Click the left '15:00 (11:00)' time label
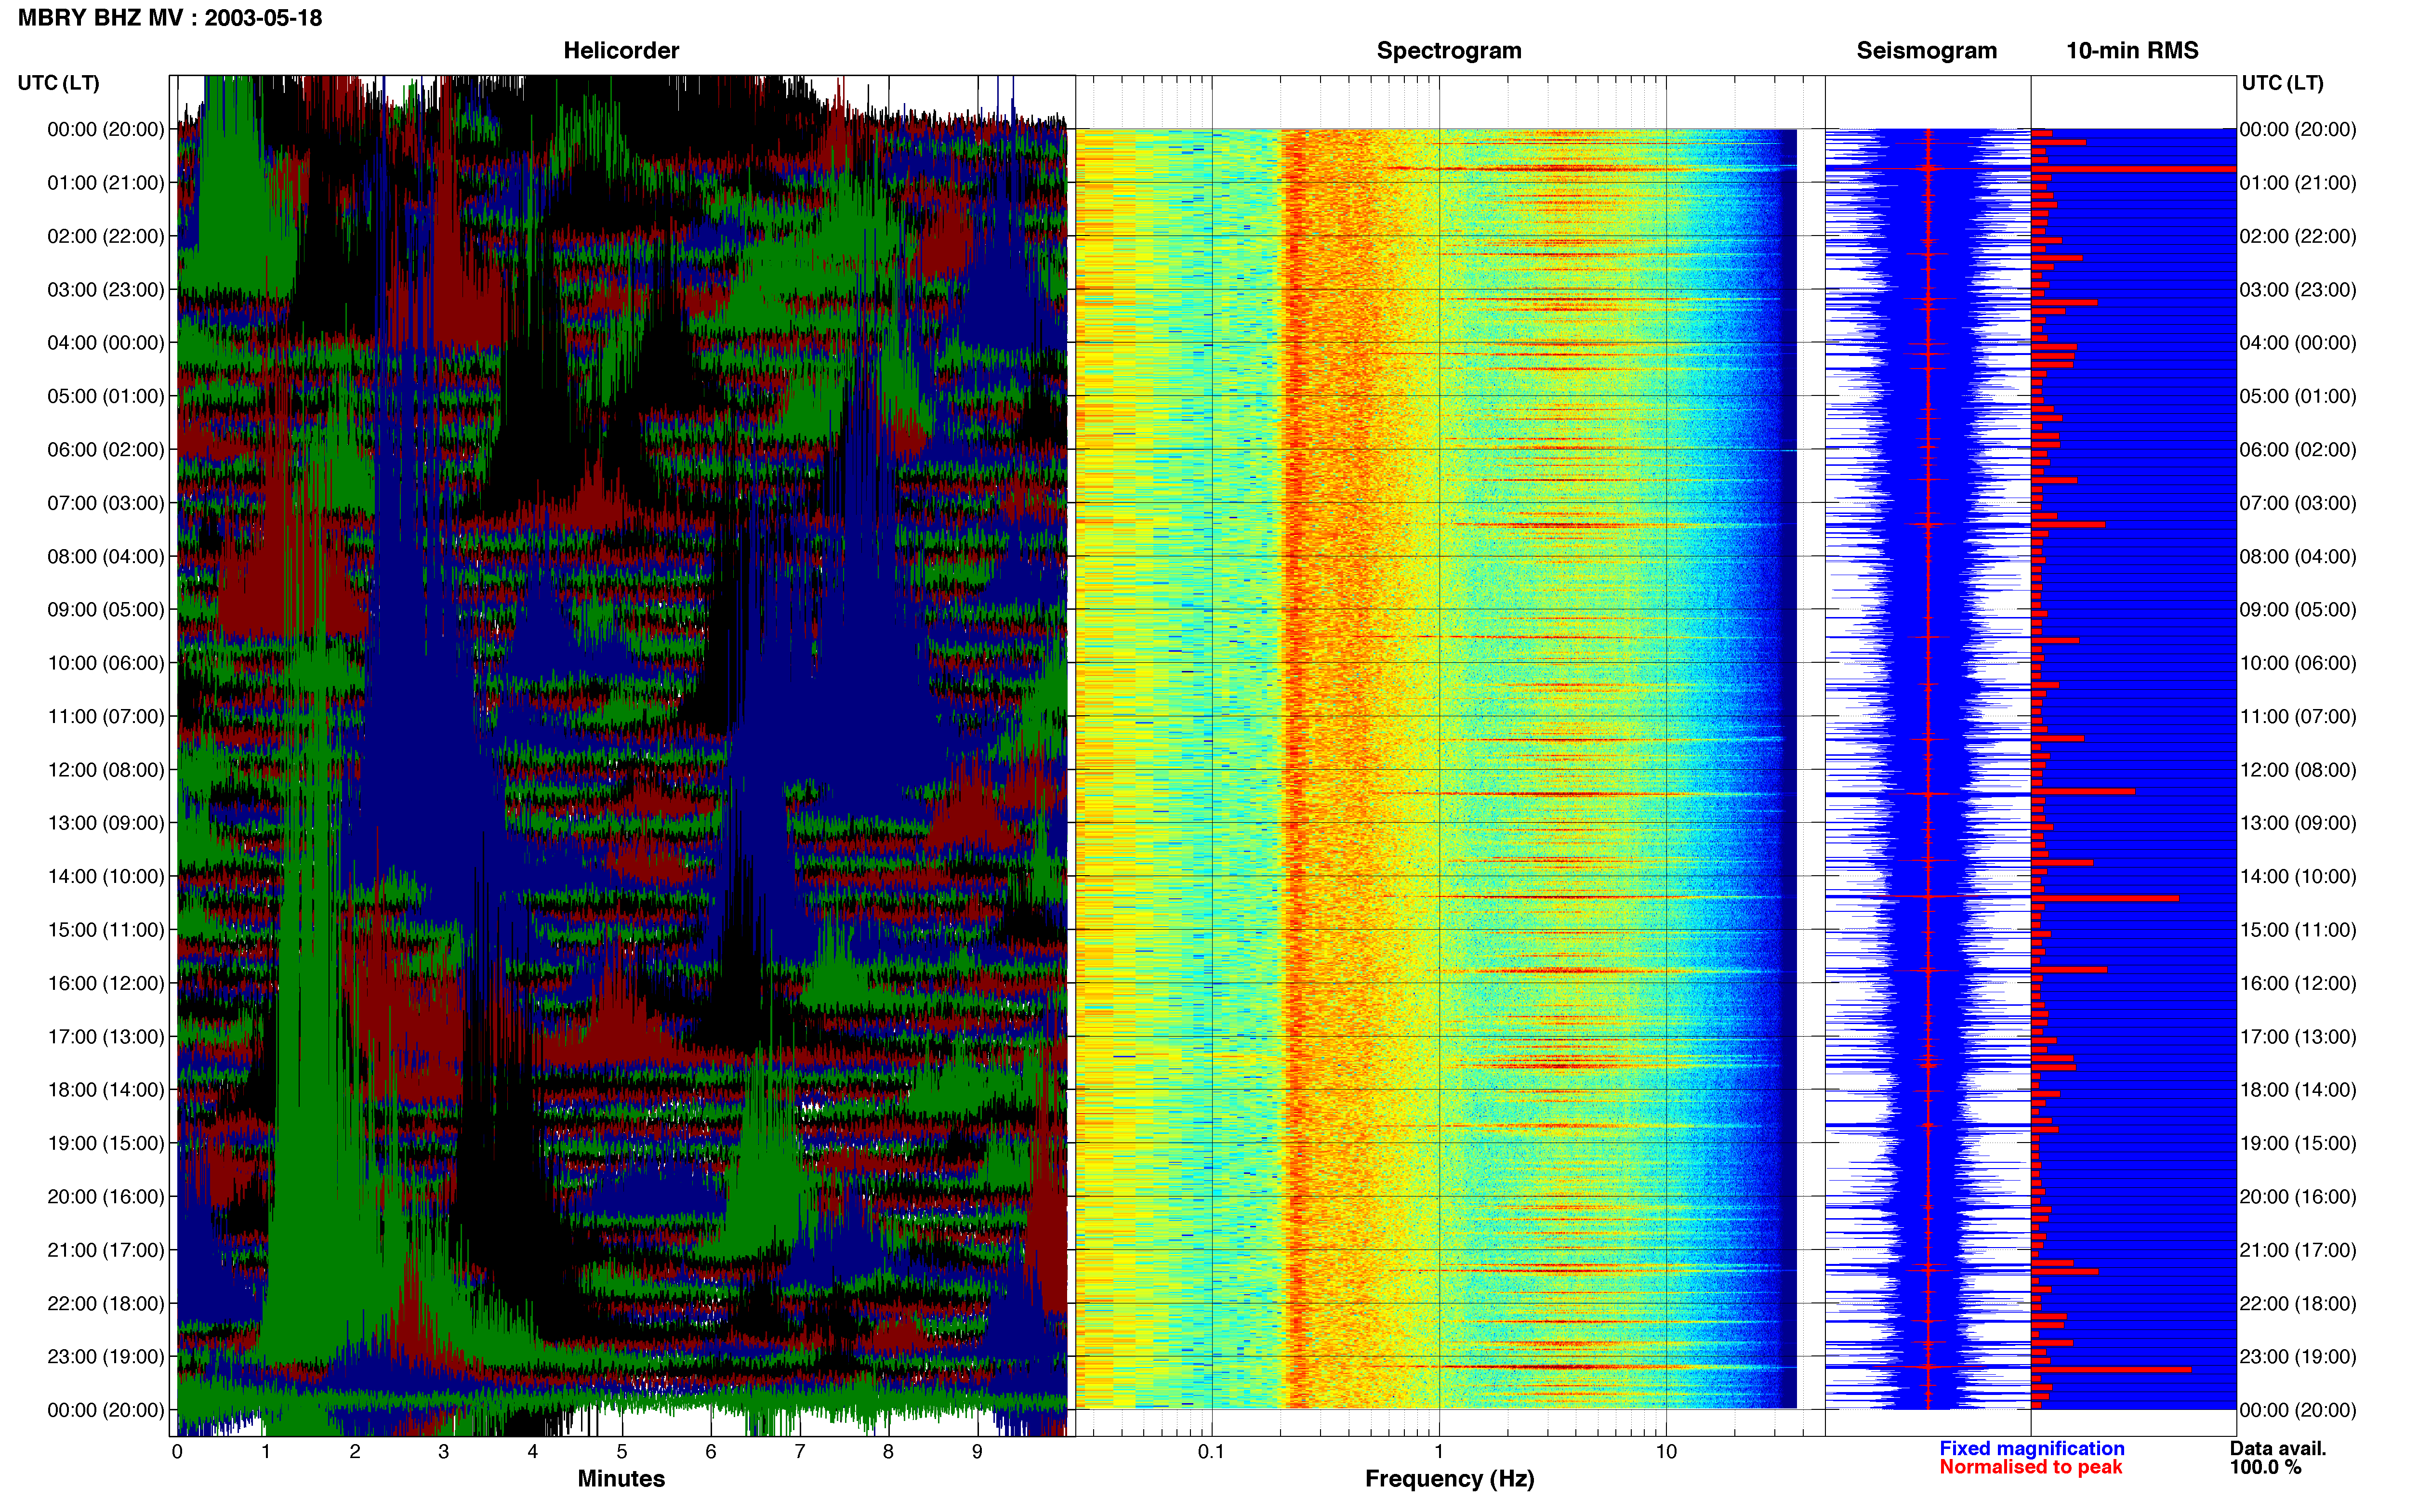Screen dimensions: 2418x1512 pyautogui.click(x=106, y=930)
